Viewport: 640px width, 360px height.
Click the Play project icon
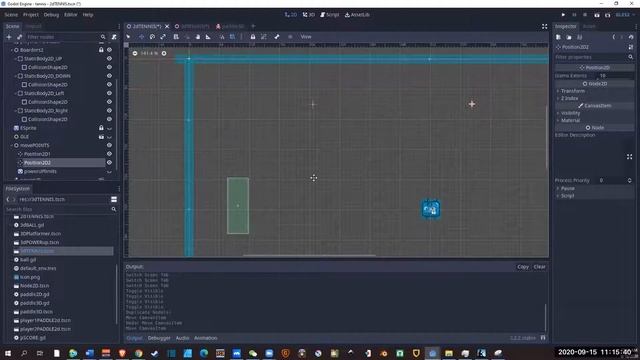point(563,15)
